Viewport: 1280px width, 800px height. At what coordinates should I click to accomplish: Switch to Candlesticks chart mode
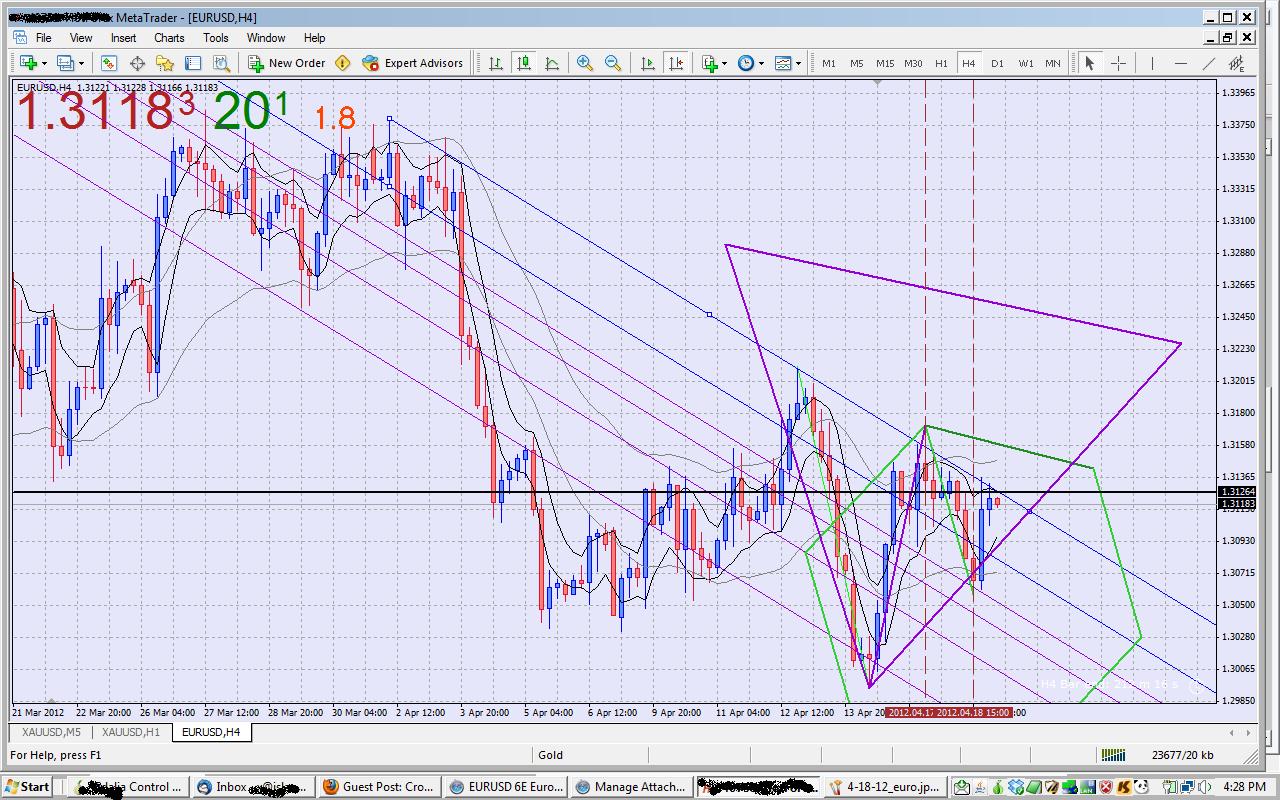tap(523, 63)
